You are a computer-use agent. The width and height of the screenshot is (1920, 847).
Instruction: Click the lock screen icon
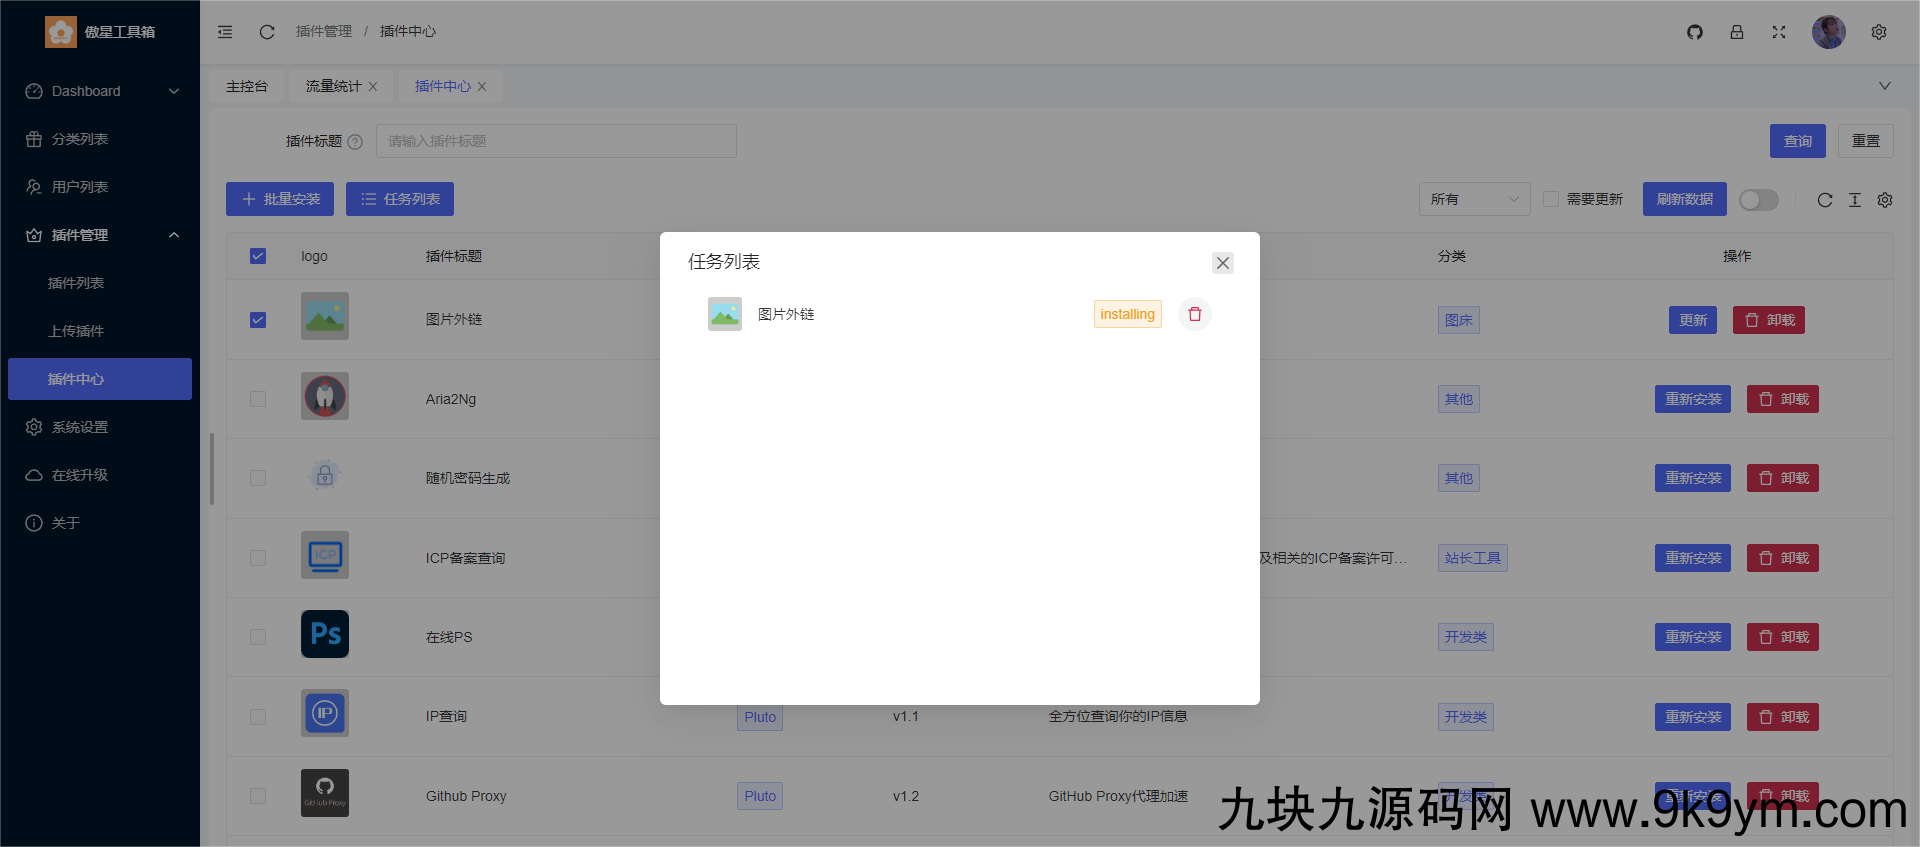point(1737,32)
